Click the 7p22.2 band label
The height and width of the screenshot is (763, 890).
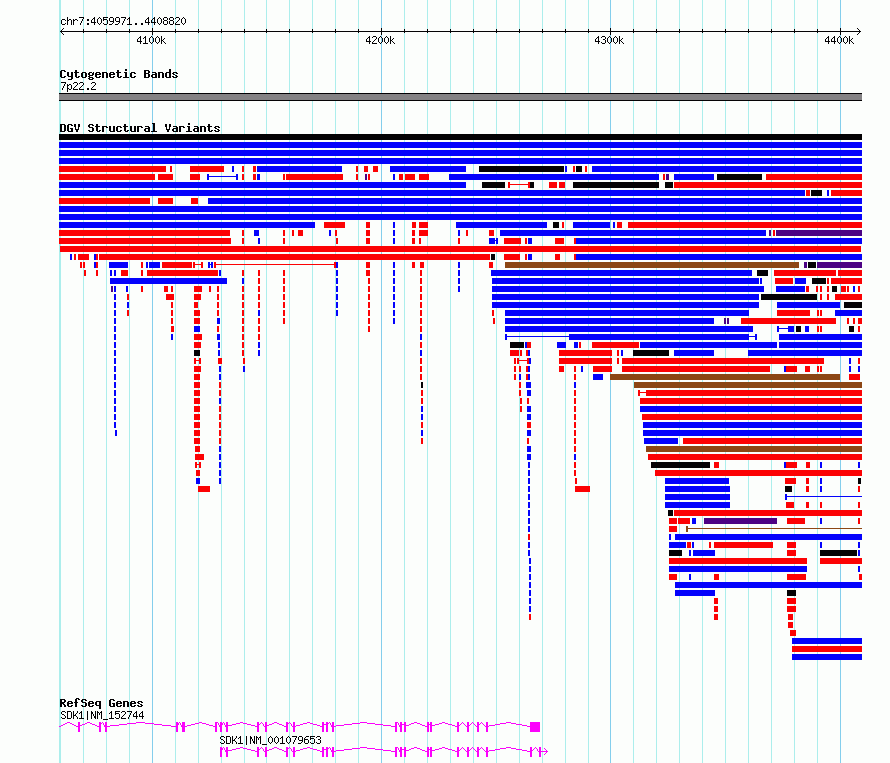(78, 86)
